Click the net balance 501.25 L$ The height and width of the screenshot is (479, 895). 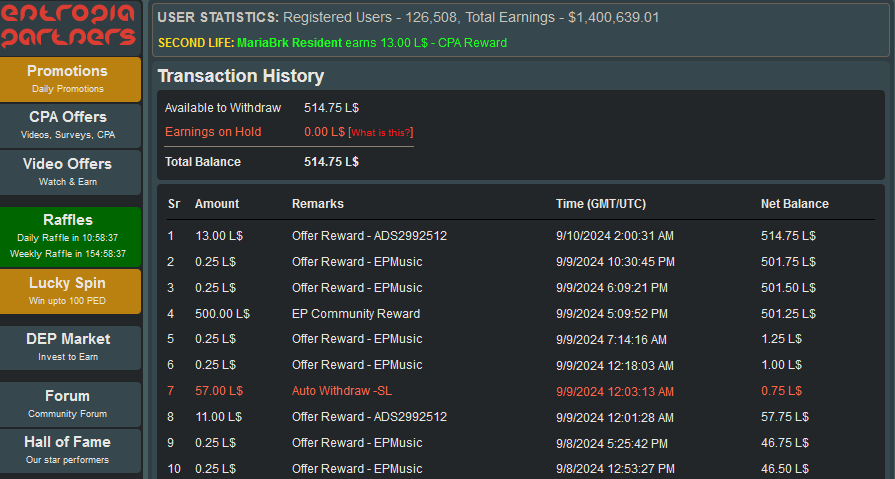(788, 314)
